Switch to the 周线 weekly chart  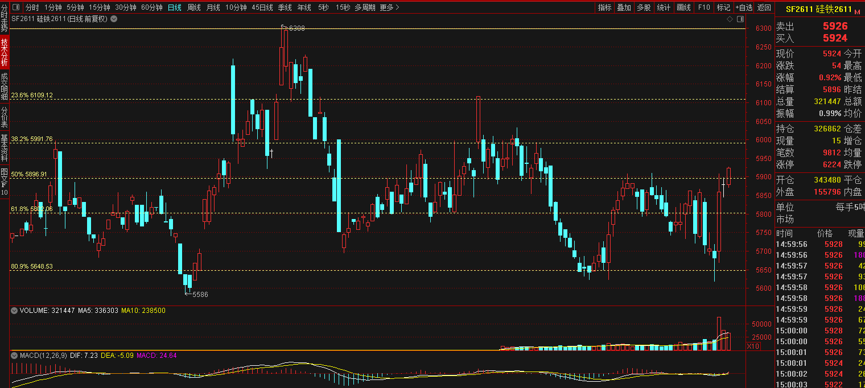click(x=194, y=8)
